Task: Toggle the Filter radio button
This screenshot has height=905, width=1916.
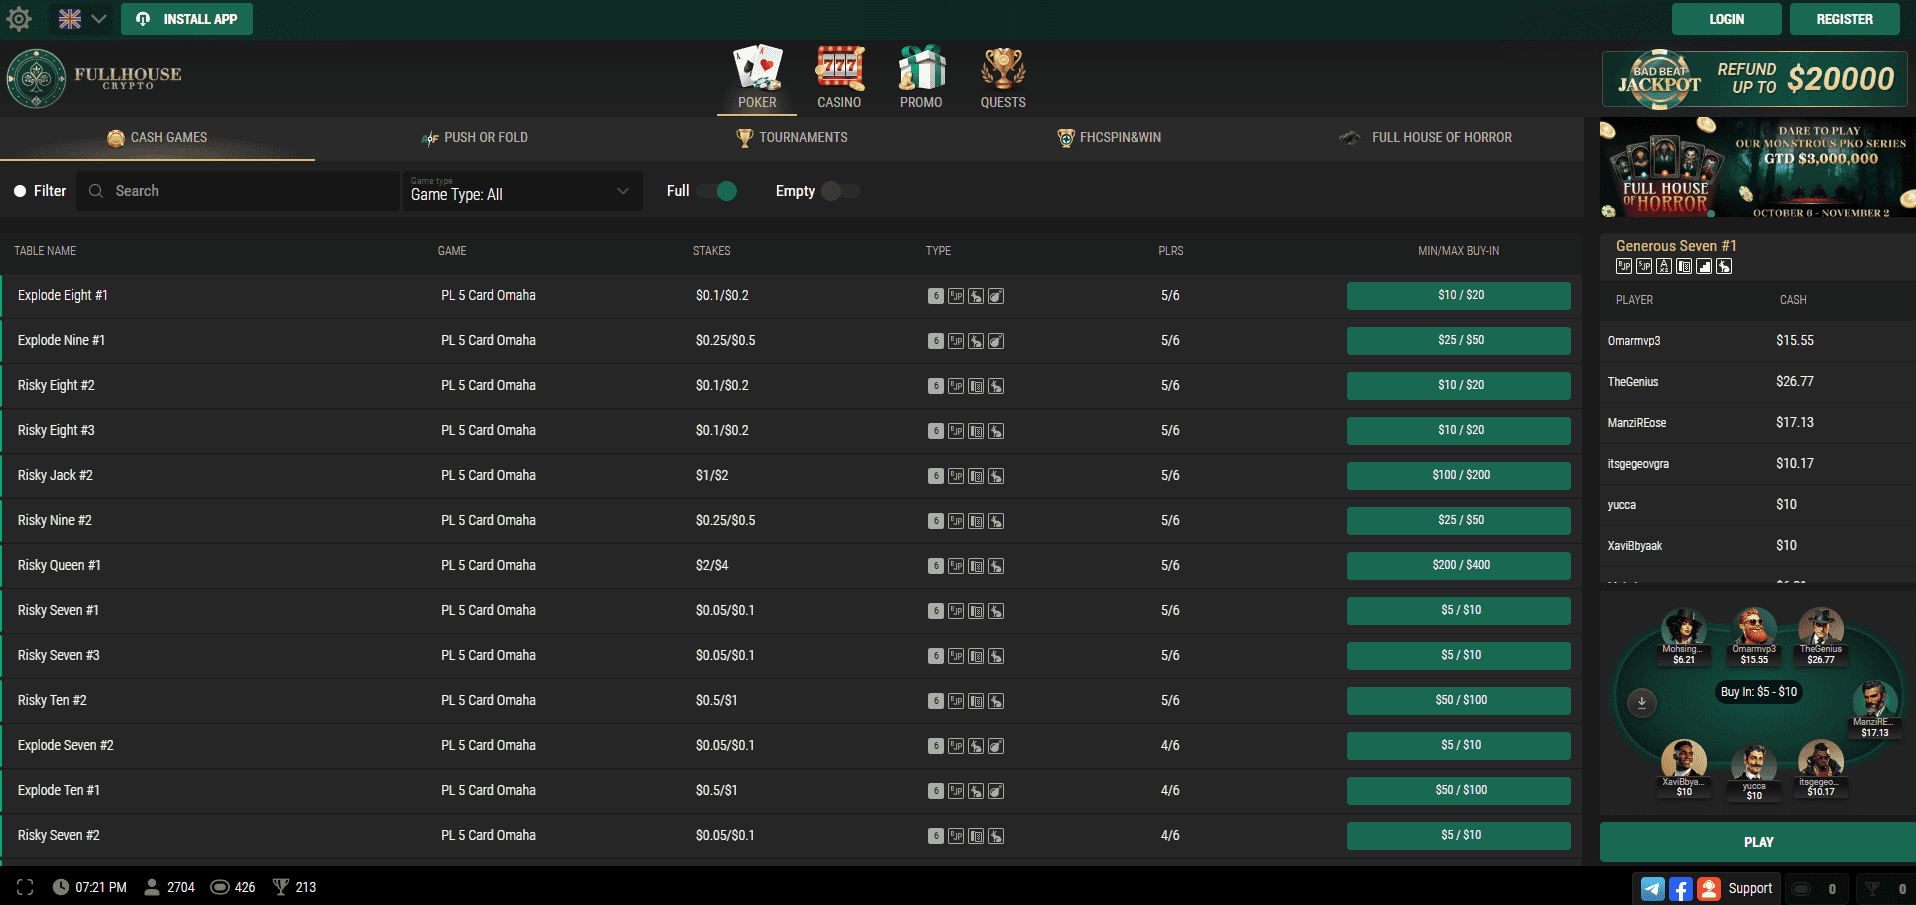Action: 20,191
